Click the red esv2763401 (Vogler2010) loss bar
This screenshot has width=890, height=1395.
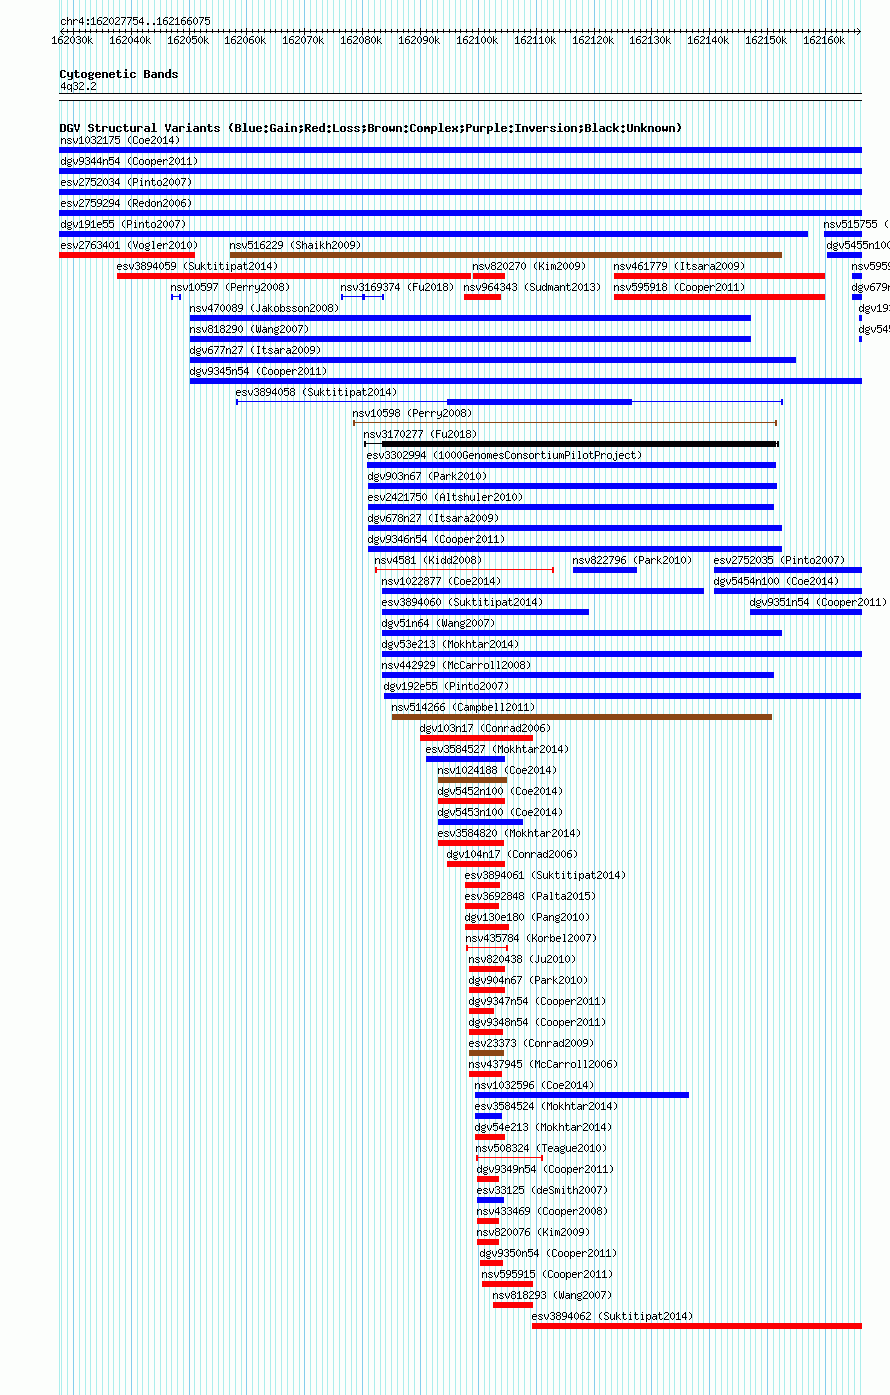[x=127, y=255]
